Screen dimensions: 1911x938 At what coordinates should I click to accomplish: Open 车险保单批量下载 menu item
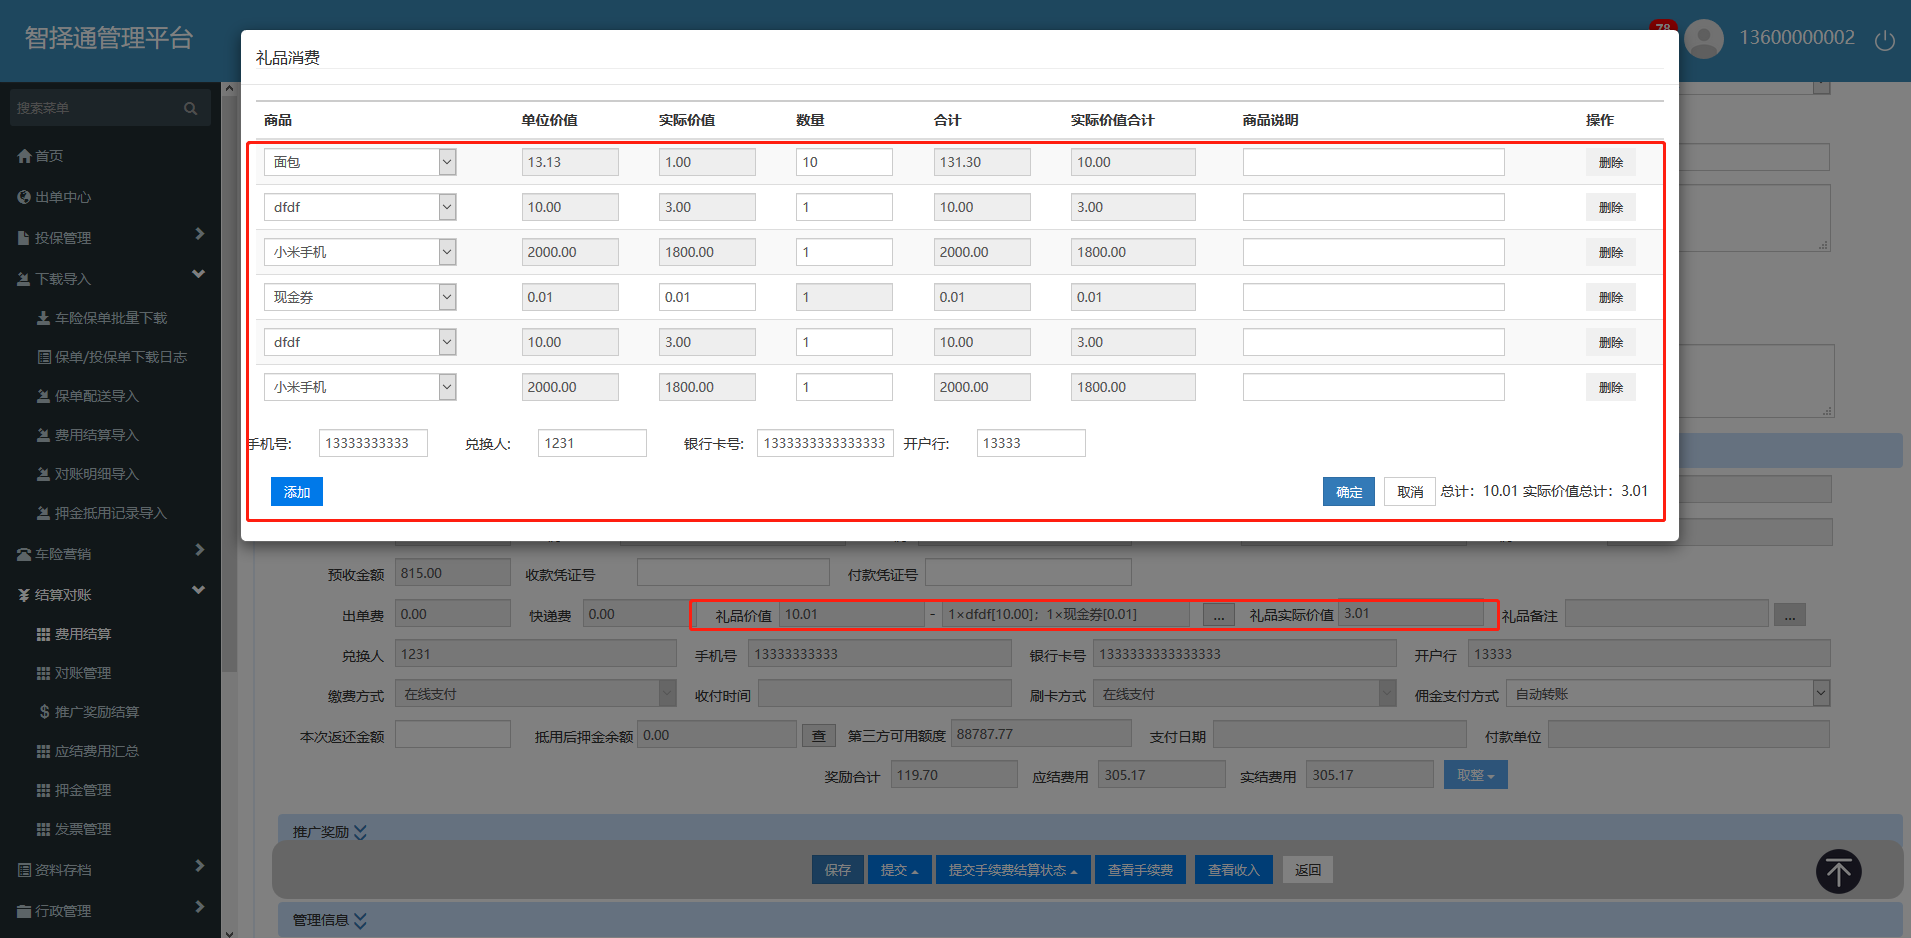coord(110,318)
